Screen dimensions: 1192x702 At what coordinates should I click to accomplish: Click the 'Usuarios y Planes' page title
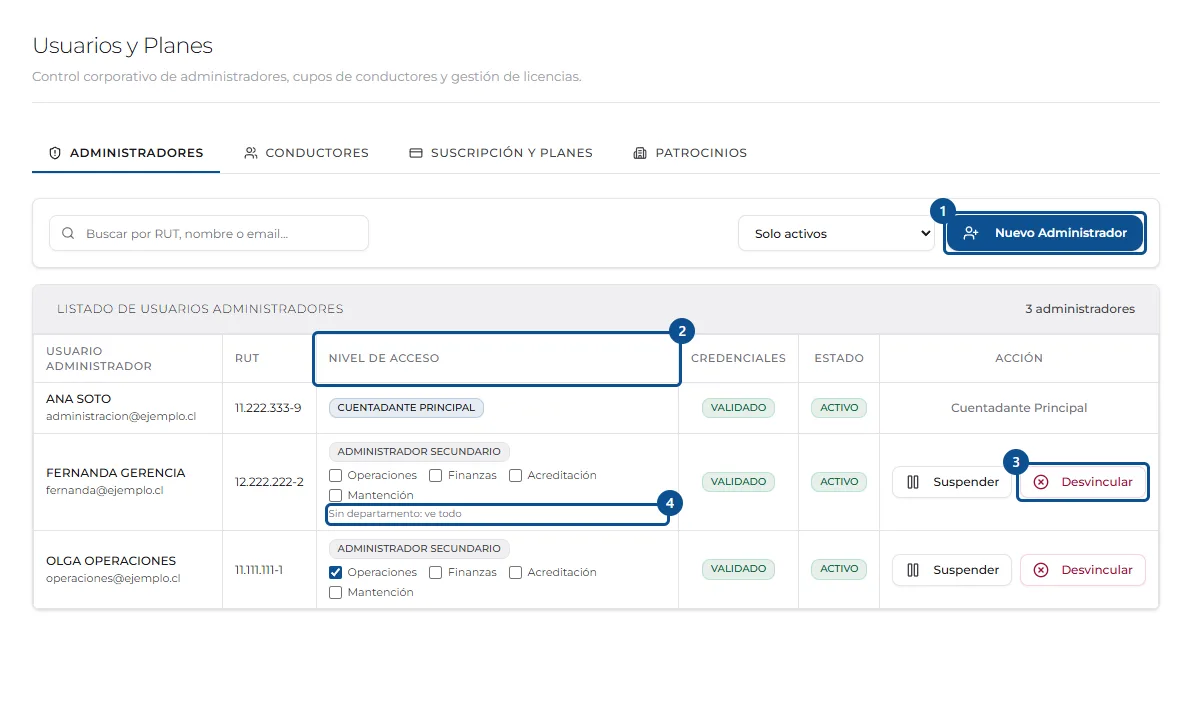pyautogui.click(x=122, y=46)
